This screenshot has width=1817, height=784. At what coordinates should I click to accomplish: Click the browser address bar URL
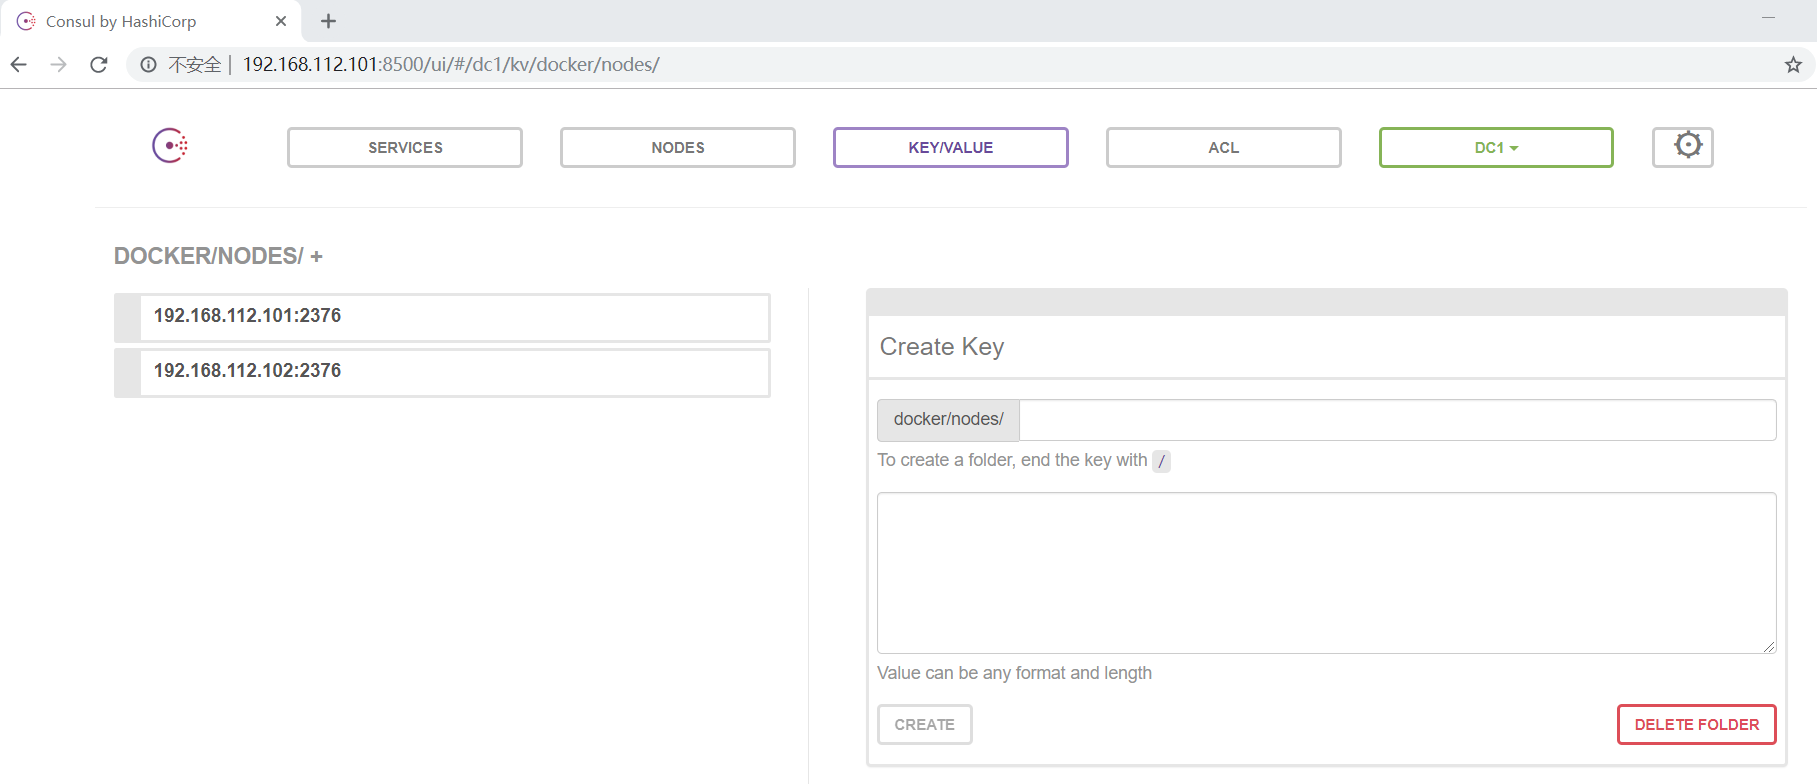tap(451, 65)
